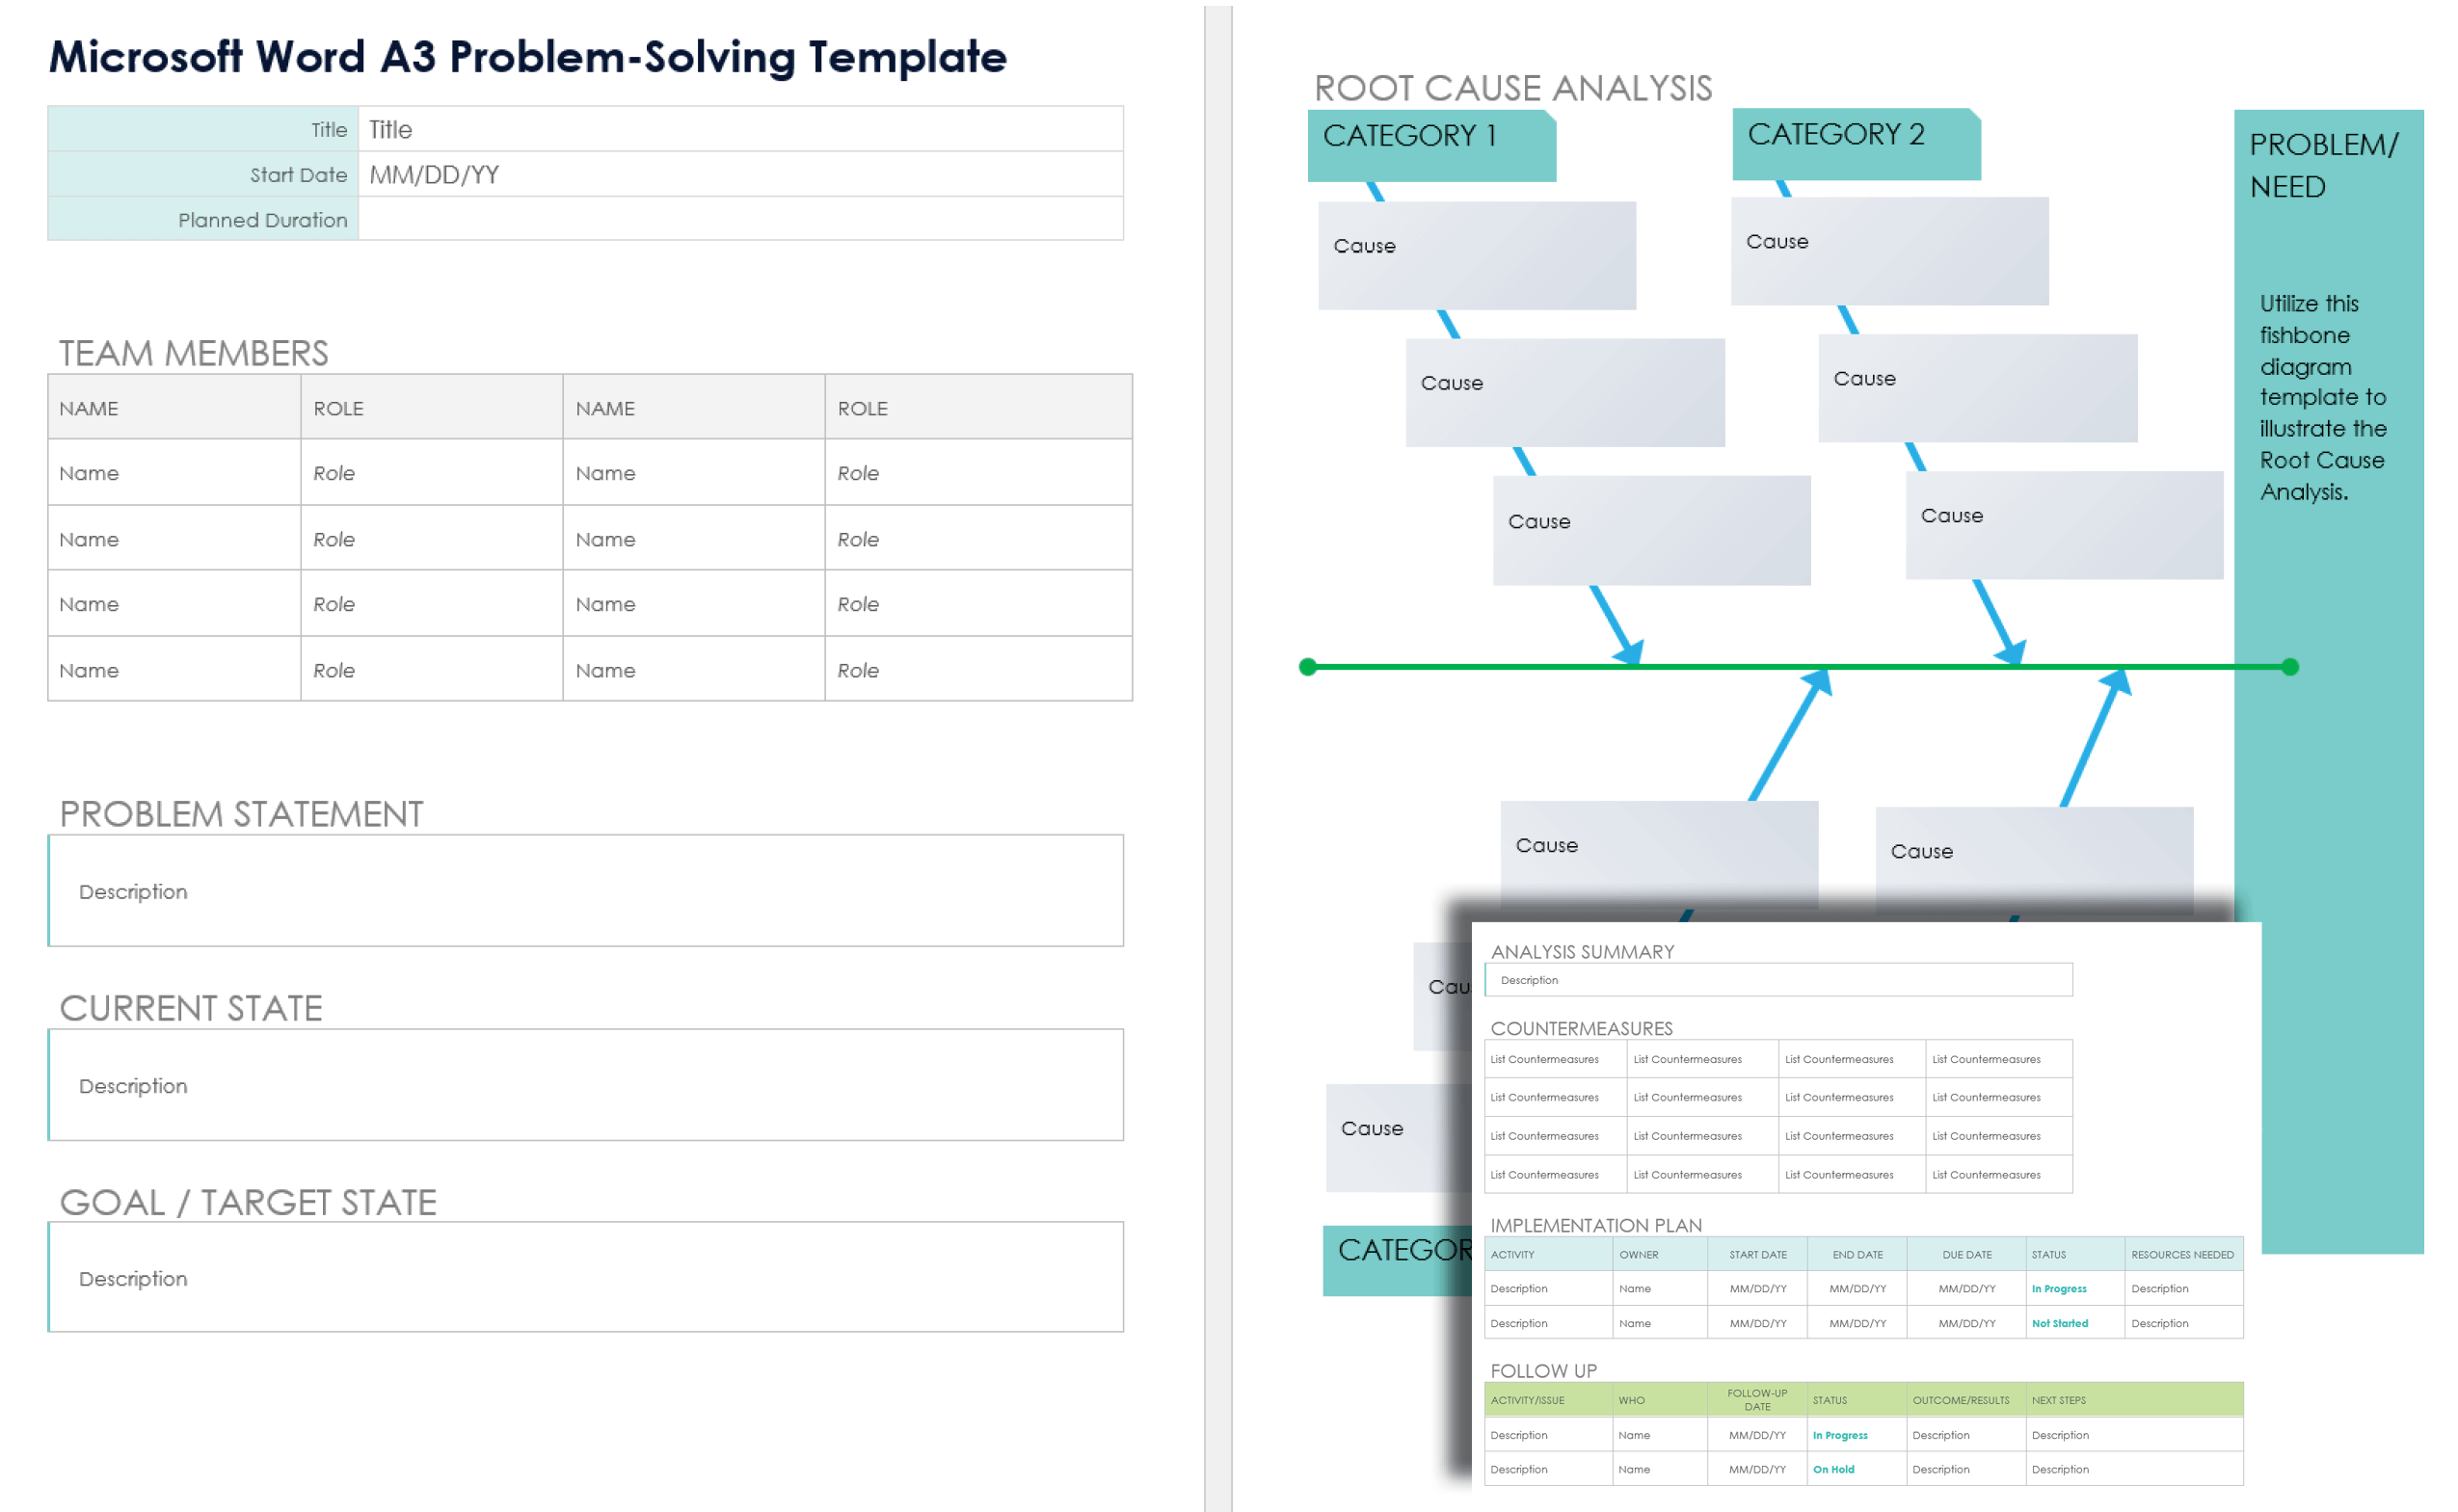
Task: Select the 'CURRENT STATE' heading
Action: (191, 1008)
